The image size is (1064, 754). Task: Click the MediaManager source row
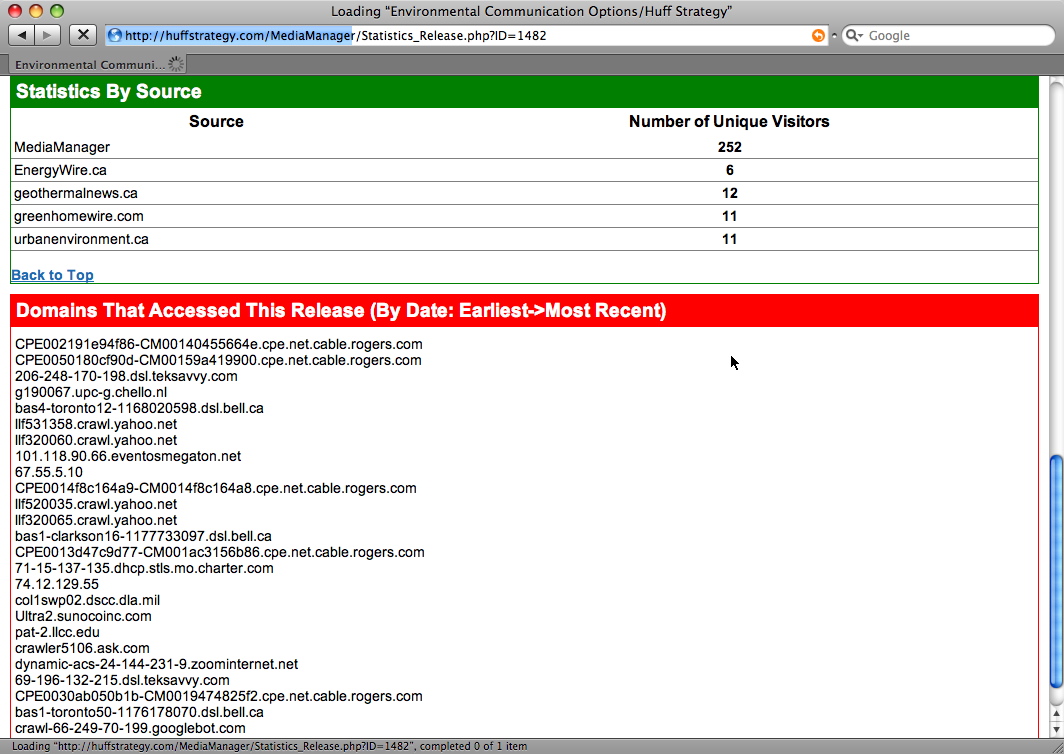62,147
